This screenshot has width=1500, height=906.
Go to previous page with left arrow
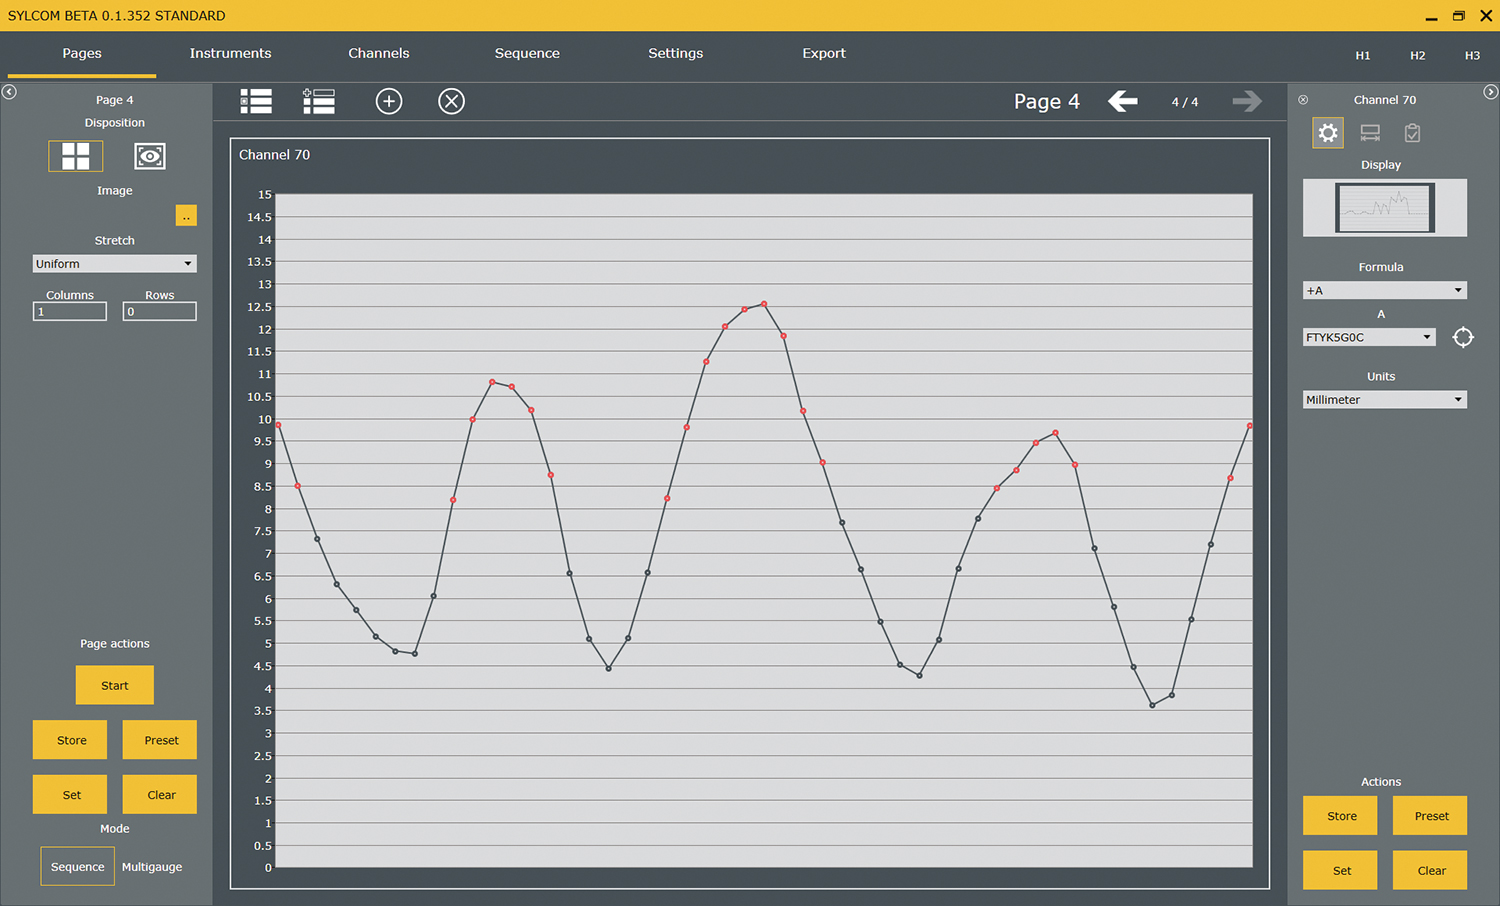tap(1123, 101)
